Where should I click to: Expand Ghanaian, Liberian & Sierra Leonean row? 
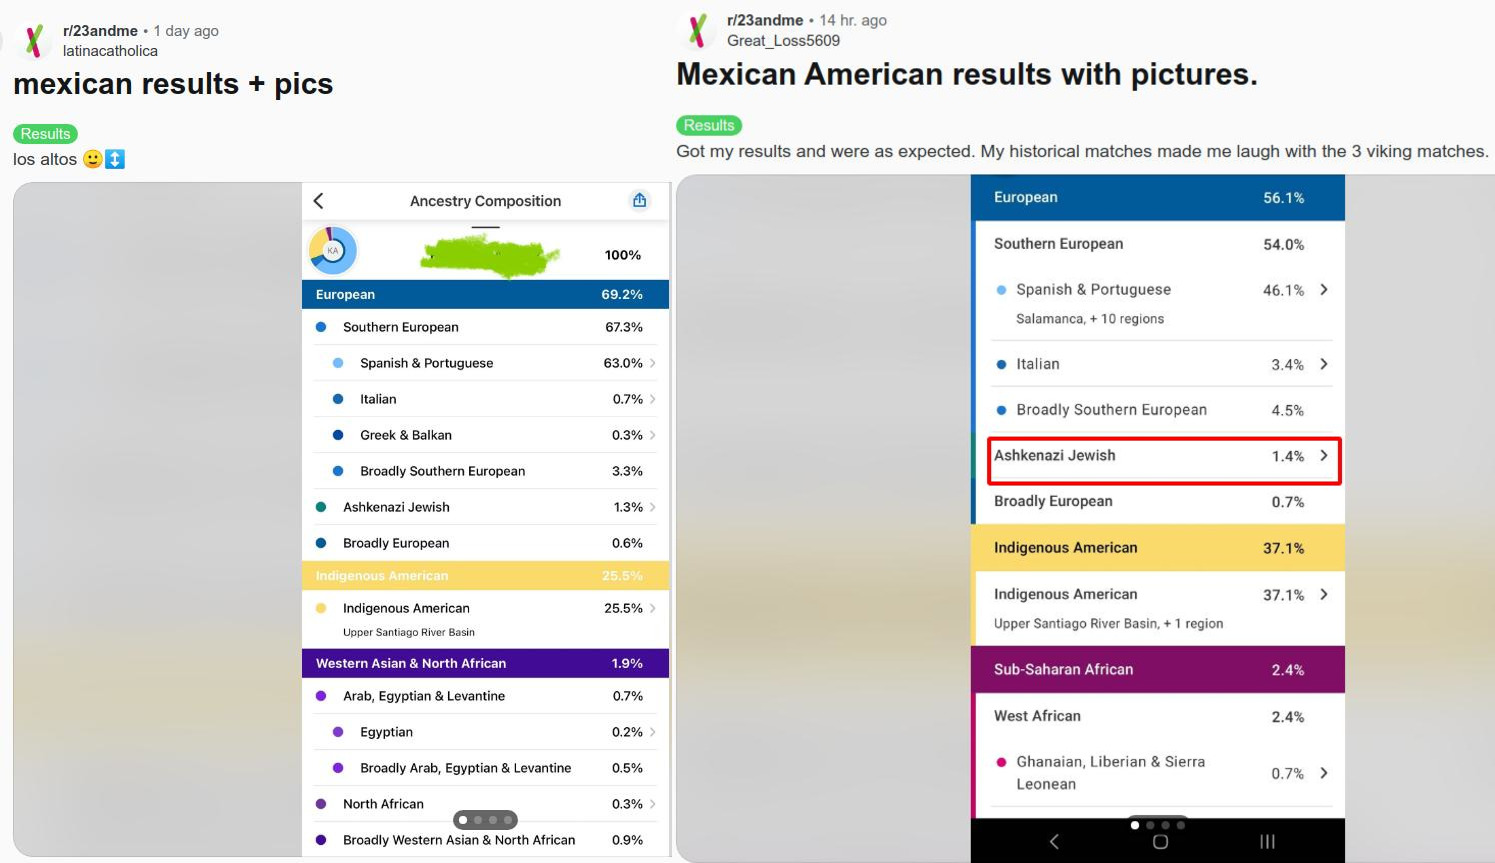(x=1324, y=773)
